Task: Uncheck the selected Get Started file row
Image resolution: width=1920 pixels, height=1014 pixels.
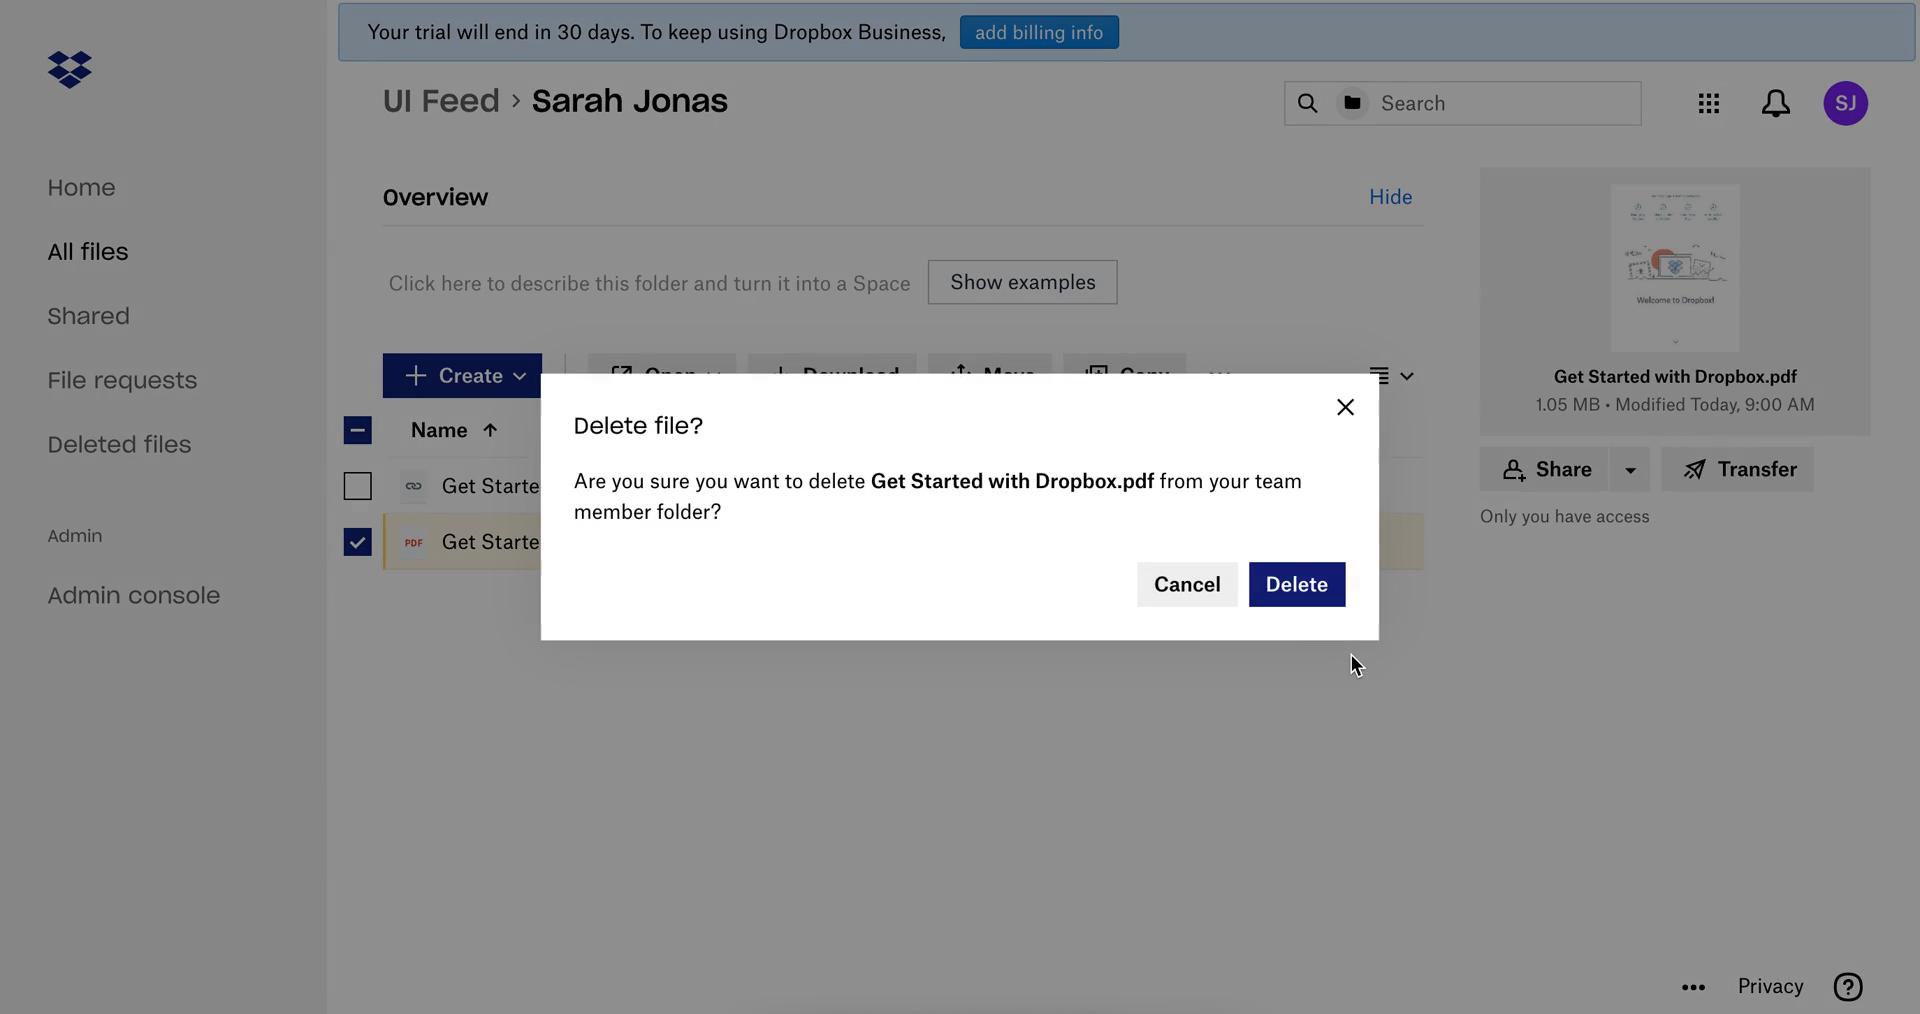Action: coord(357,542)
